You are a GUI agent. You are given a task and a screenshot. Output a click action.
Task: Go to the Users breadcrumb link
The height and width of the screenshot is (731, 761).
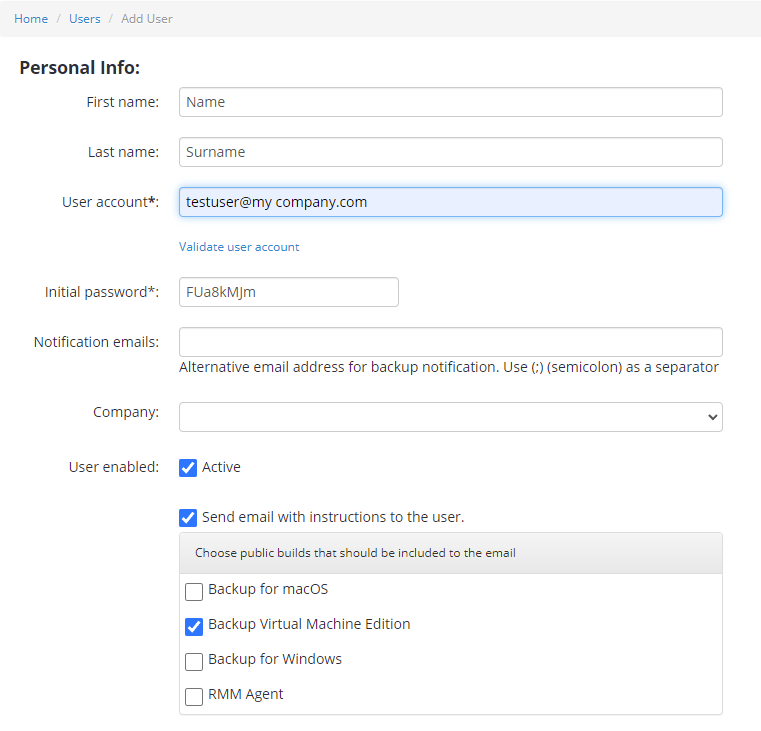[x=84, y=19]
